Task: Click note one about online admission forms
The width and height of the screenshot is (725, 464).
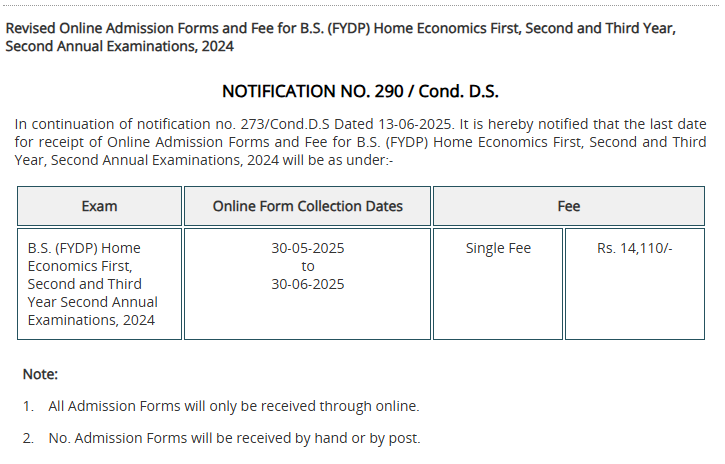Action: click(221, 406)
